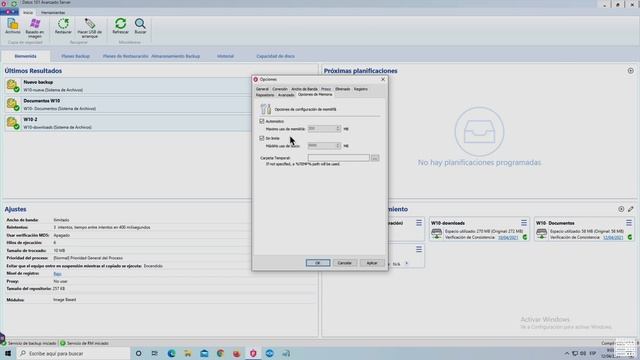Screen dimensions: 640x360
Task: Click Windows taskbar search box
Action: (x=73, y=353)
